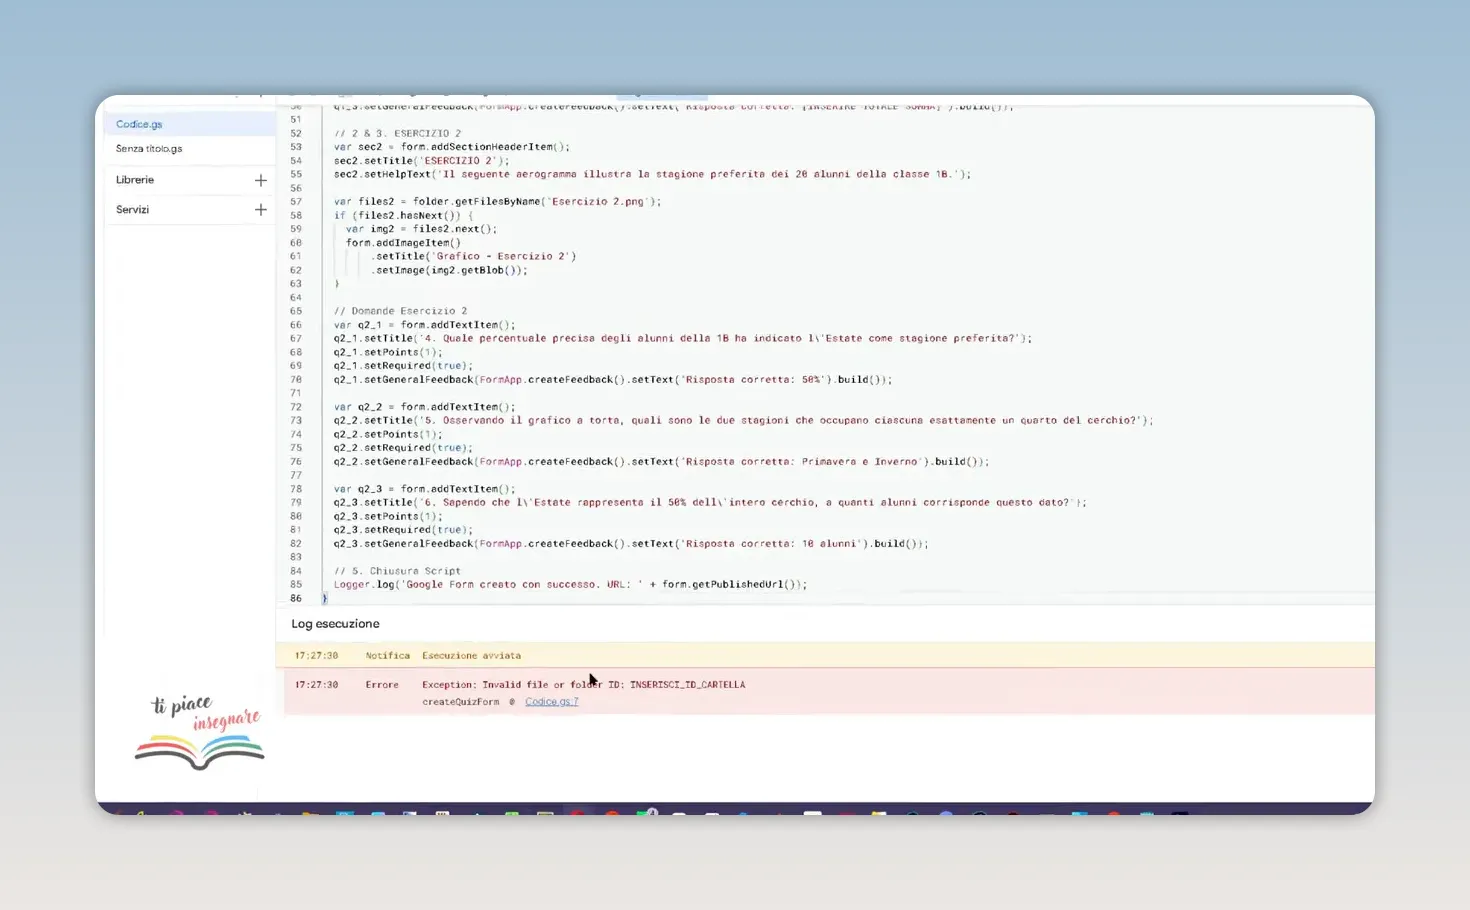The height and width of the screenshot is (910, 1470).
Task: Follow the Codice.gs:7 error link
Action: (x=552, y=702)
